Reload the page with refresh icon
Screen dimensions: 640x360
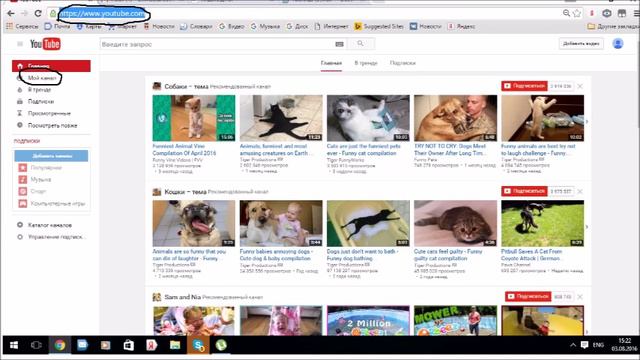pos(38,13)
